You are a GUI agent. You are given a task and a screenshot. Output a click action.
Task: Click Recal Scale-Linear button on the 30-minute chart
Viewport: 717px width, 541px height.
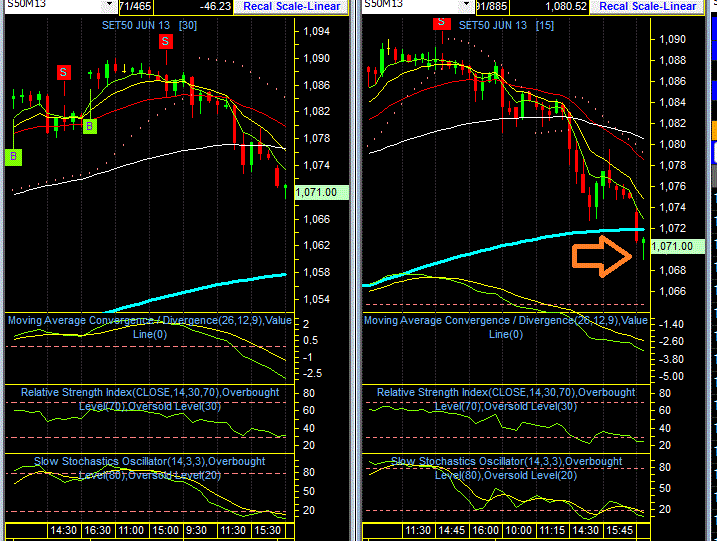point(291,6)
